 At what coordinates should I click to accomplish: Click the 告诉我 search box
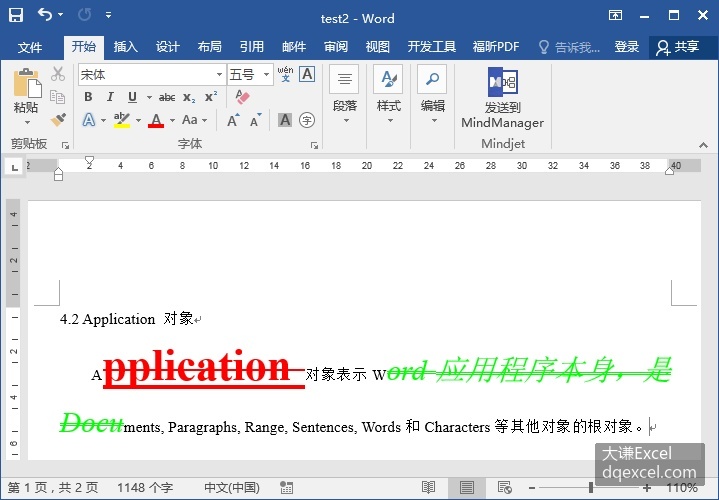click(569, 47)
